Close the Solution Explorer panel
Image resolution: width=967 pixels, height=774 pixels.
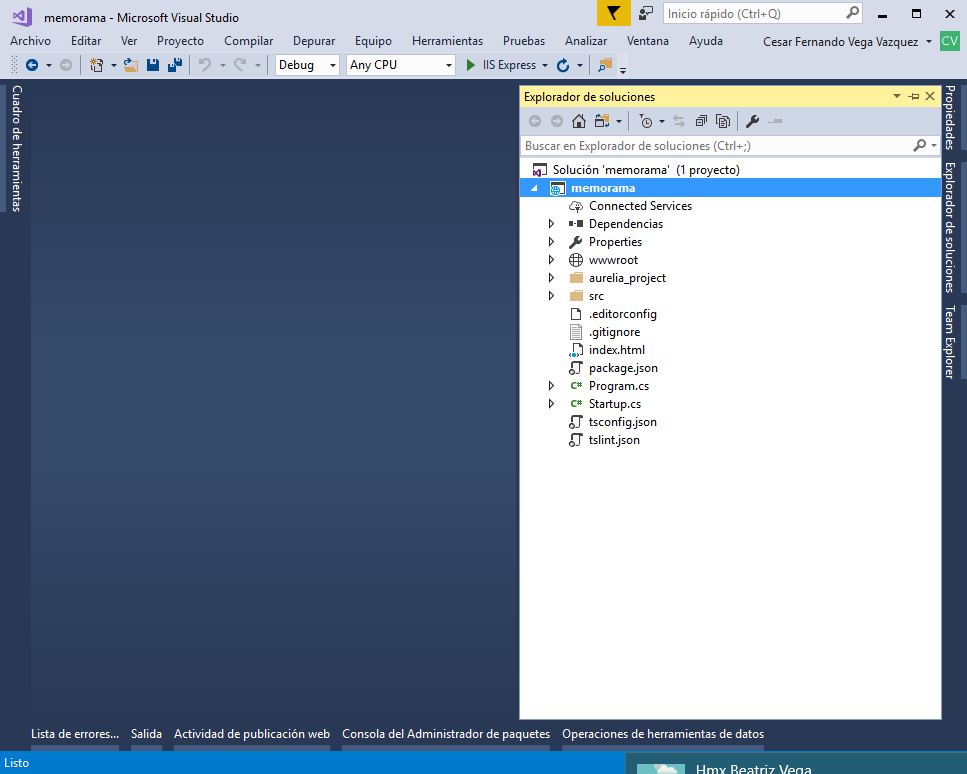coord(930,96)
